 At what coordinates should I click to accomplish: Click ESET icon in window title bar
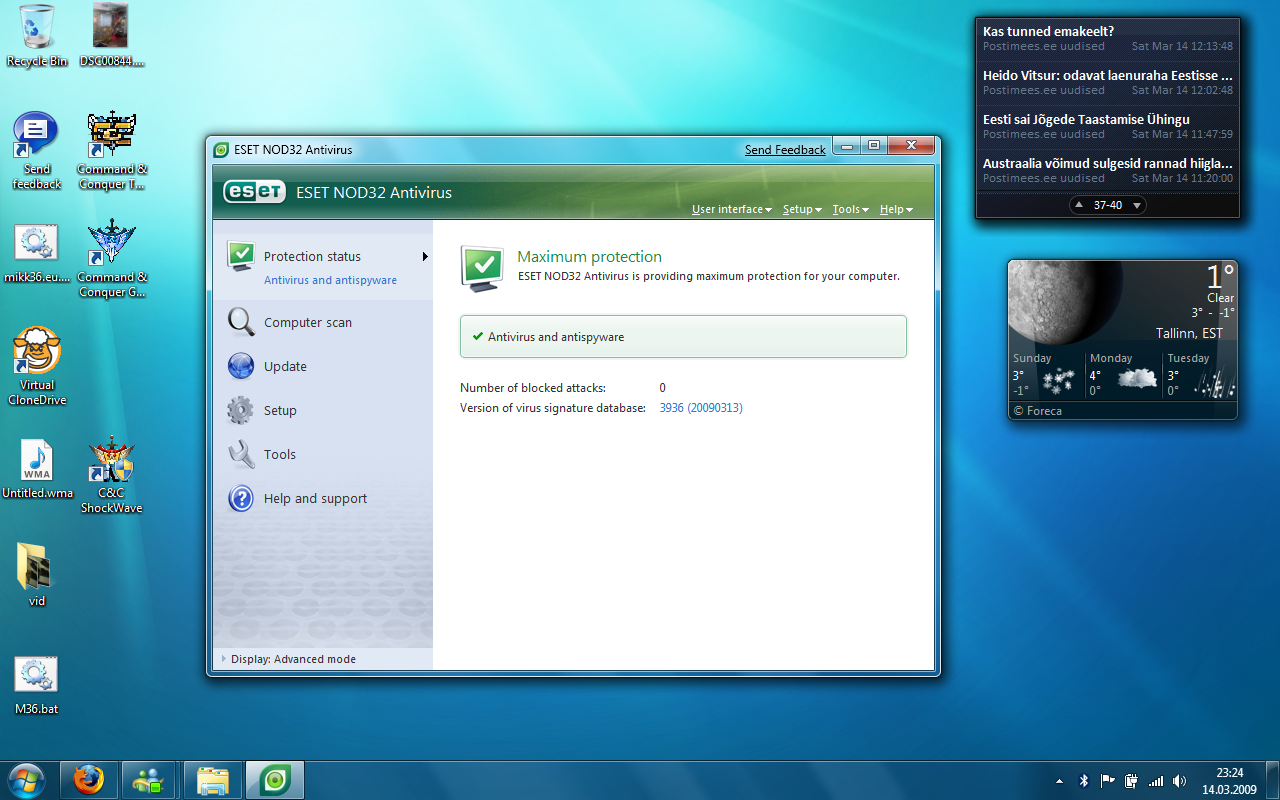tap(221, 150)
